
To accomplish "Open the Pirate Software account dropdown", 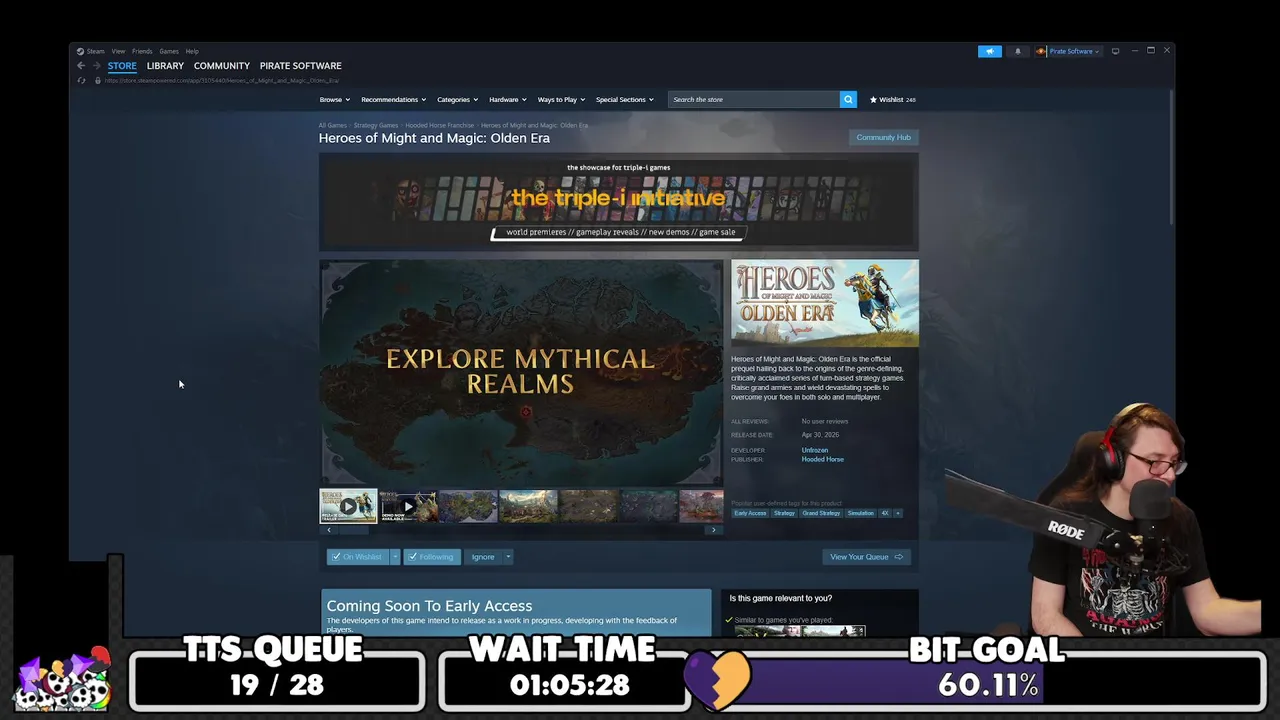I will 1068,51.
